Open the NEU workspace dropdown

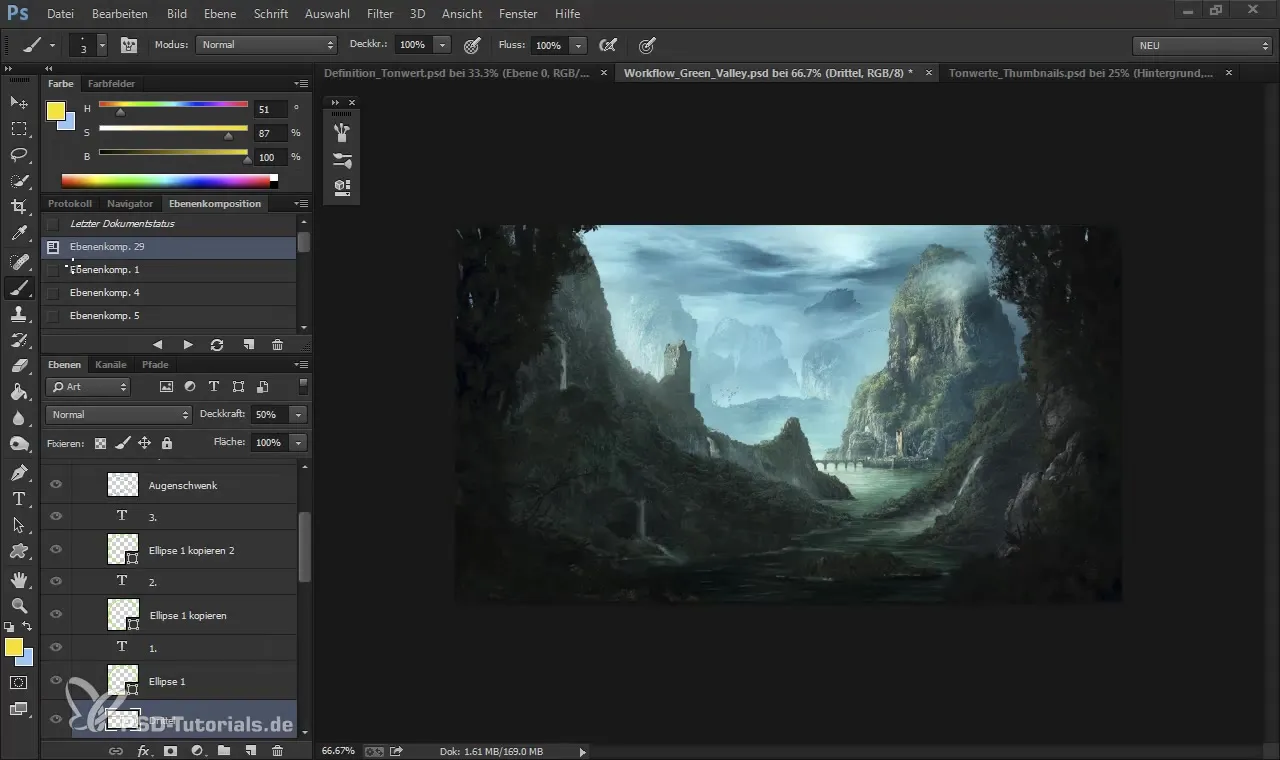[x=1202, y=45]
